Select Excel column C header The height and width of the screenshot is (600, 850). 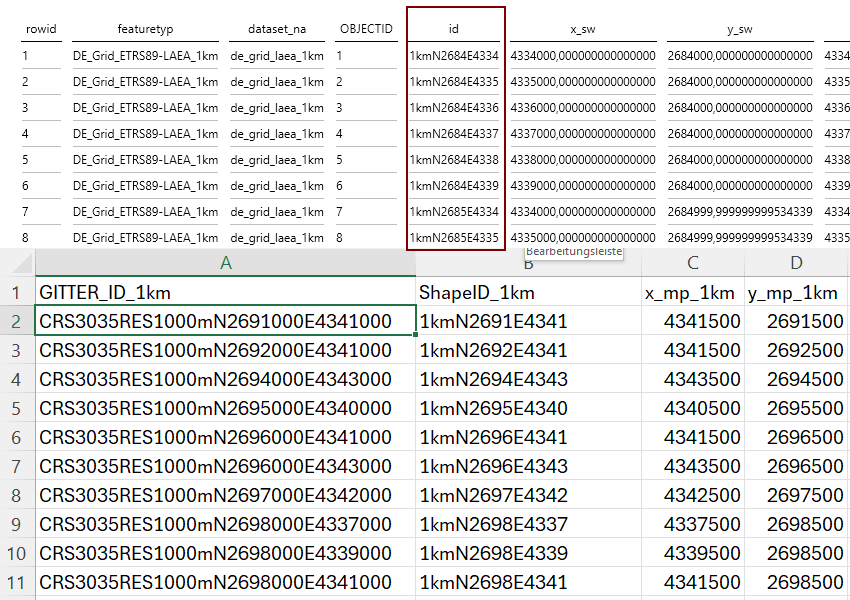coord(693,263)
